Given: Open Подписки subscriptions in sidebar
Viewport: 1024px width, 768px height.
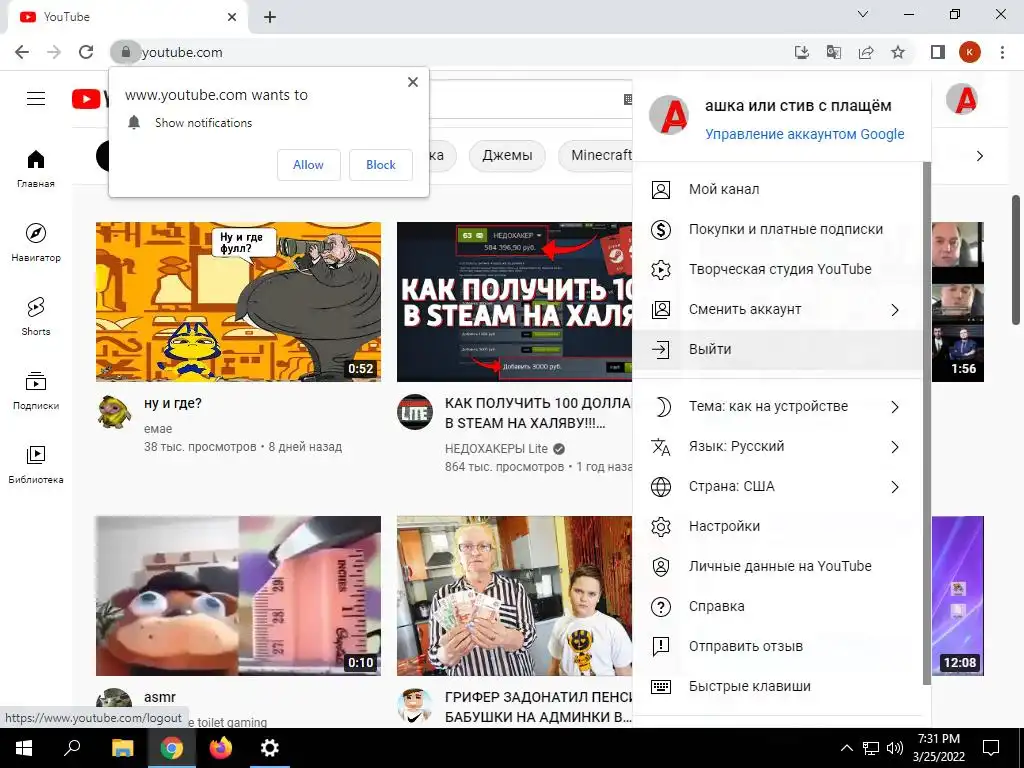Looking at the screenshot, I should [36, 390].
